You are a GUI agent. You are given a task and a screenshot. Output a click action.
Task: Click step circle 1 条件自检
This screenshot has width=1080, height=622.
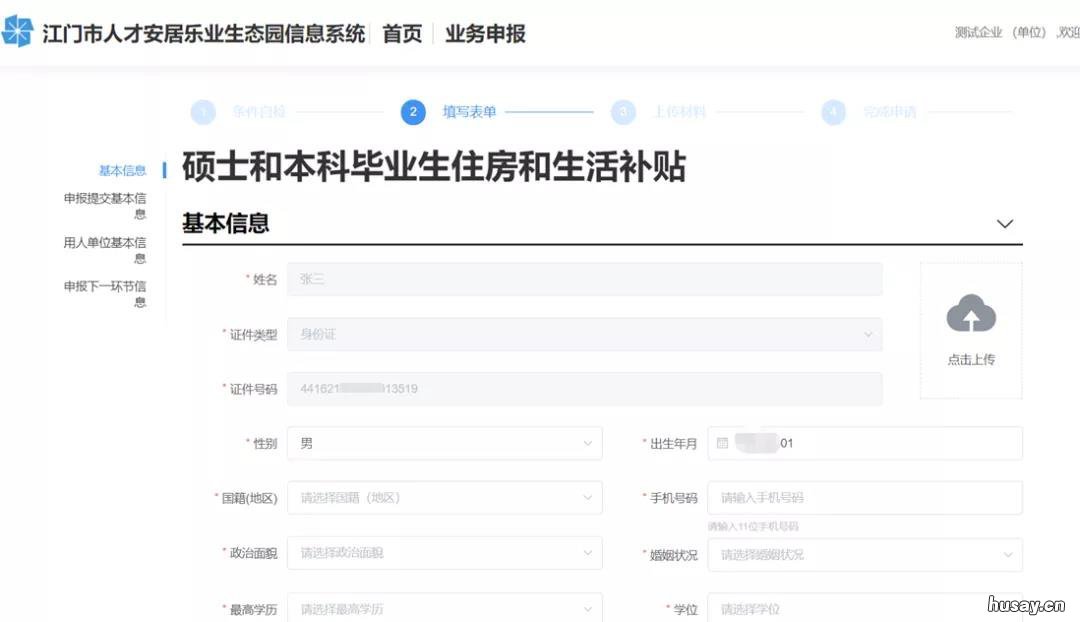coord(203,112)
